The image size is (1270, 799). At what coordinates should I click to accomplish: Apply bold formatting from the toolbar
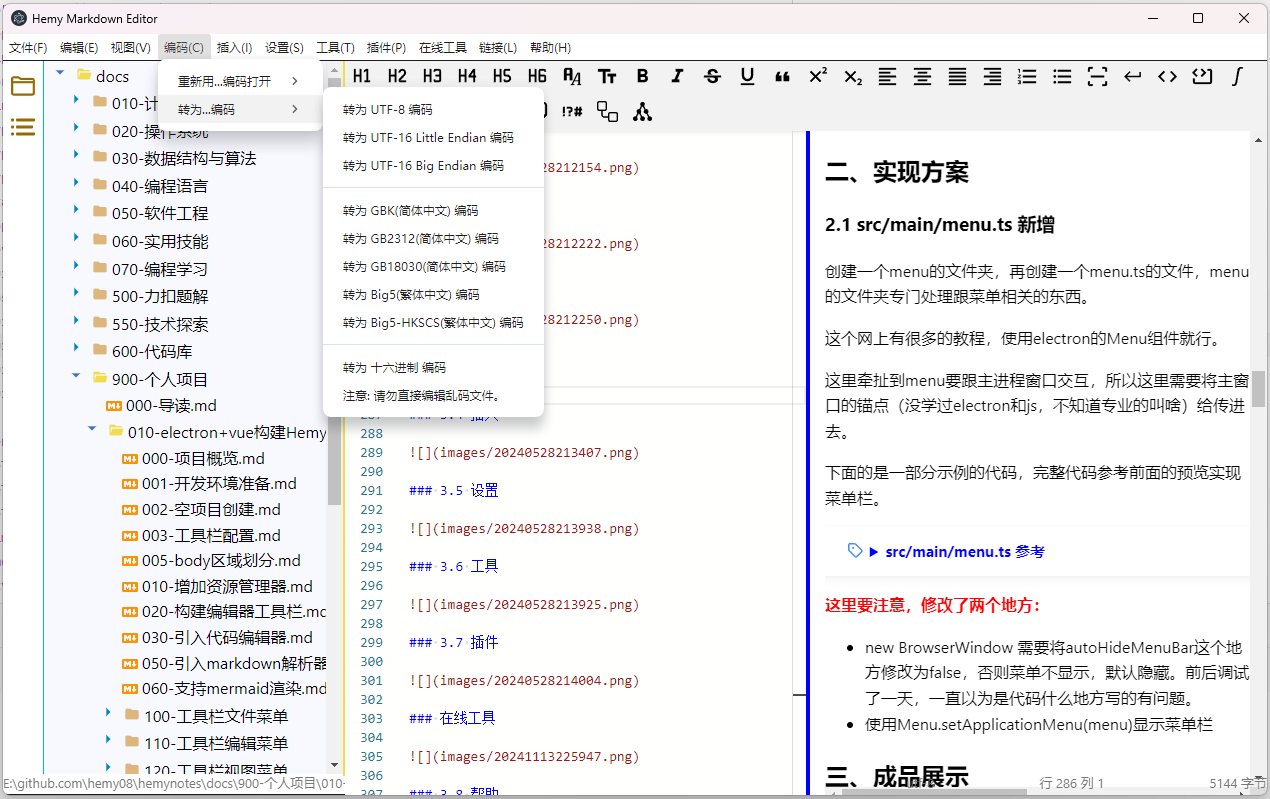click(x=642, y=77)
